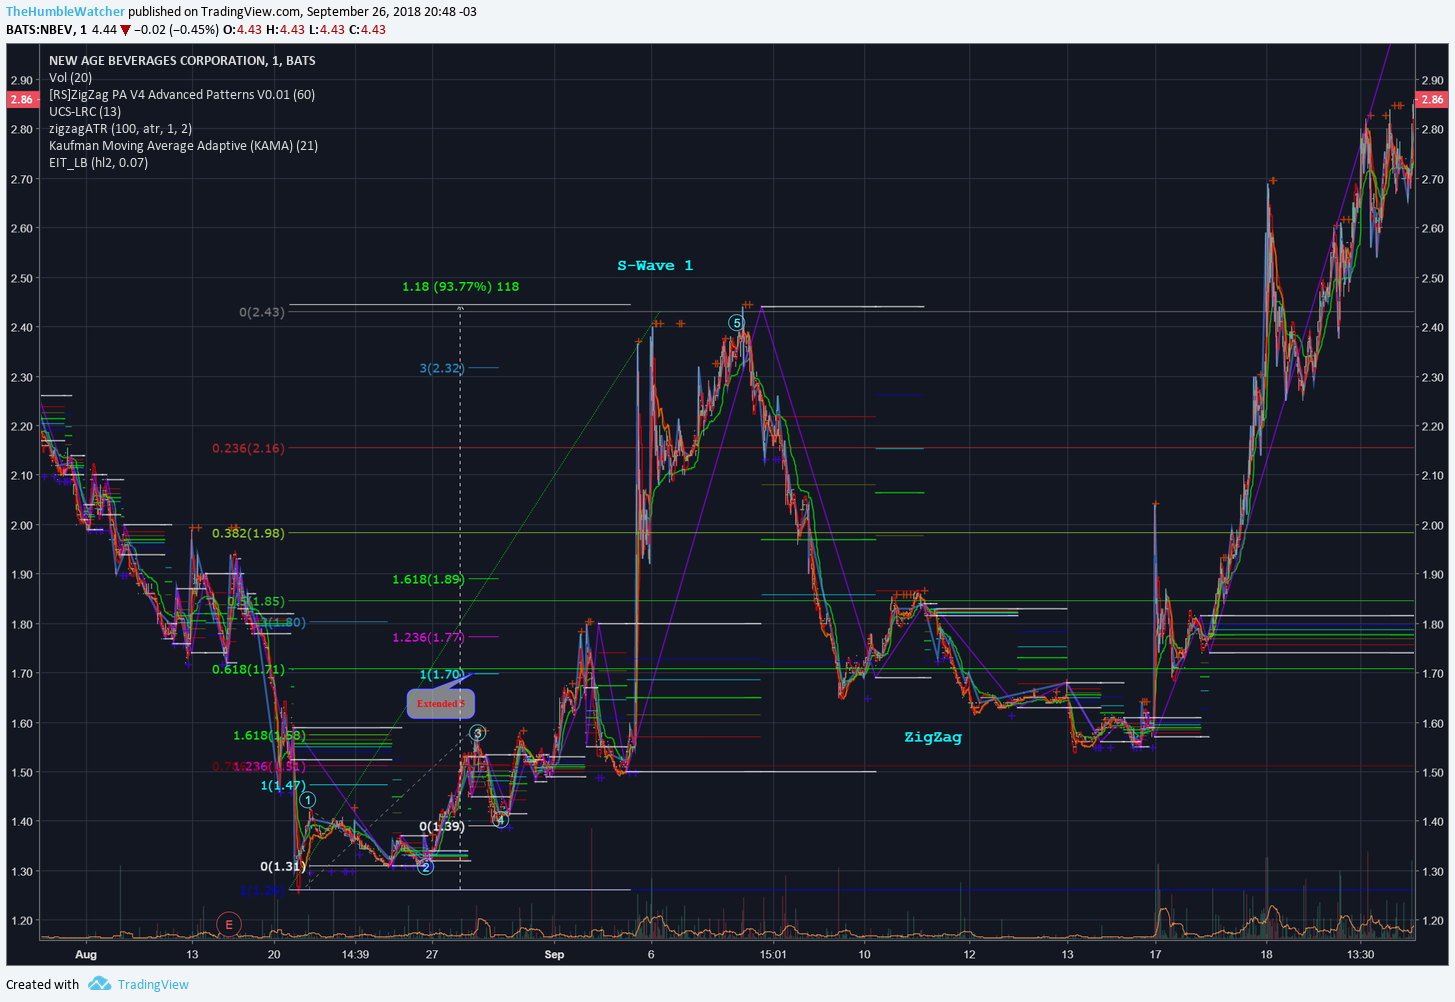
Task: Click the red E earnings marker
Action: click(x=229, y=924)
